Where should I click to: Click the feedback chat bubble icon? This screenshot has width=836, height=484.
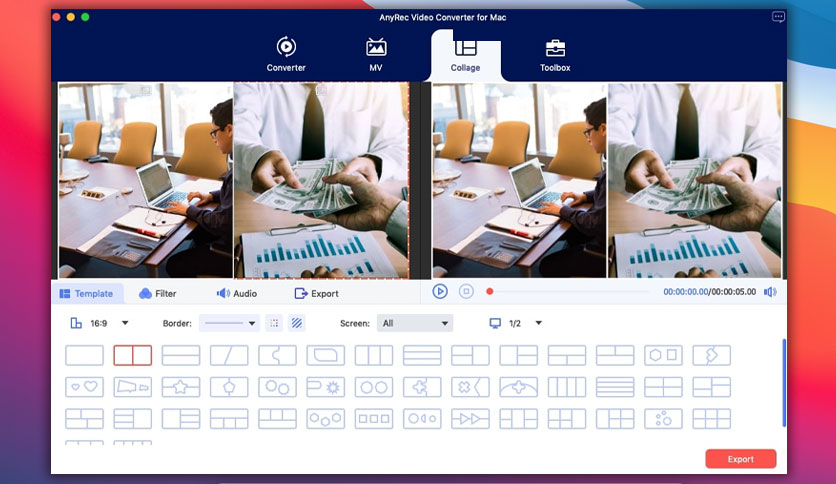pyautogui.click(x=778, y=17)
